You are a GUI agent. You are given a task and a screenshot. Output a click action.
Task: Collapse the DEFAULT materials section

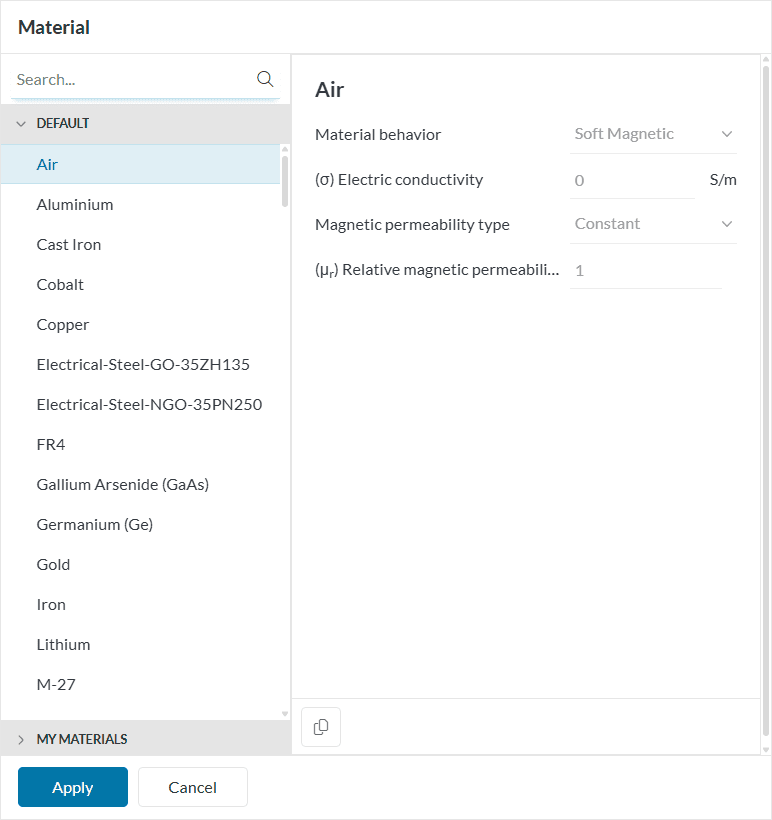tap(21, 124)
